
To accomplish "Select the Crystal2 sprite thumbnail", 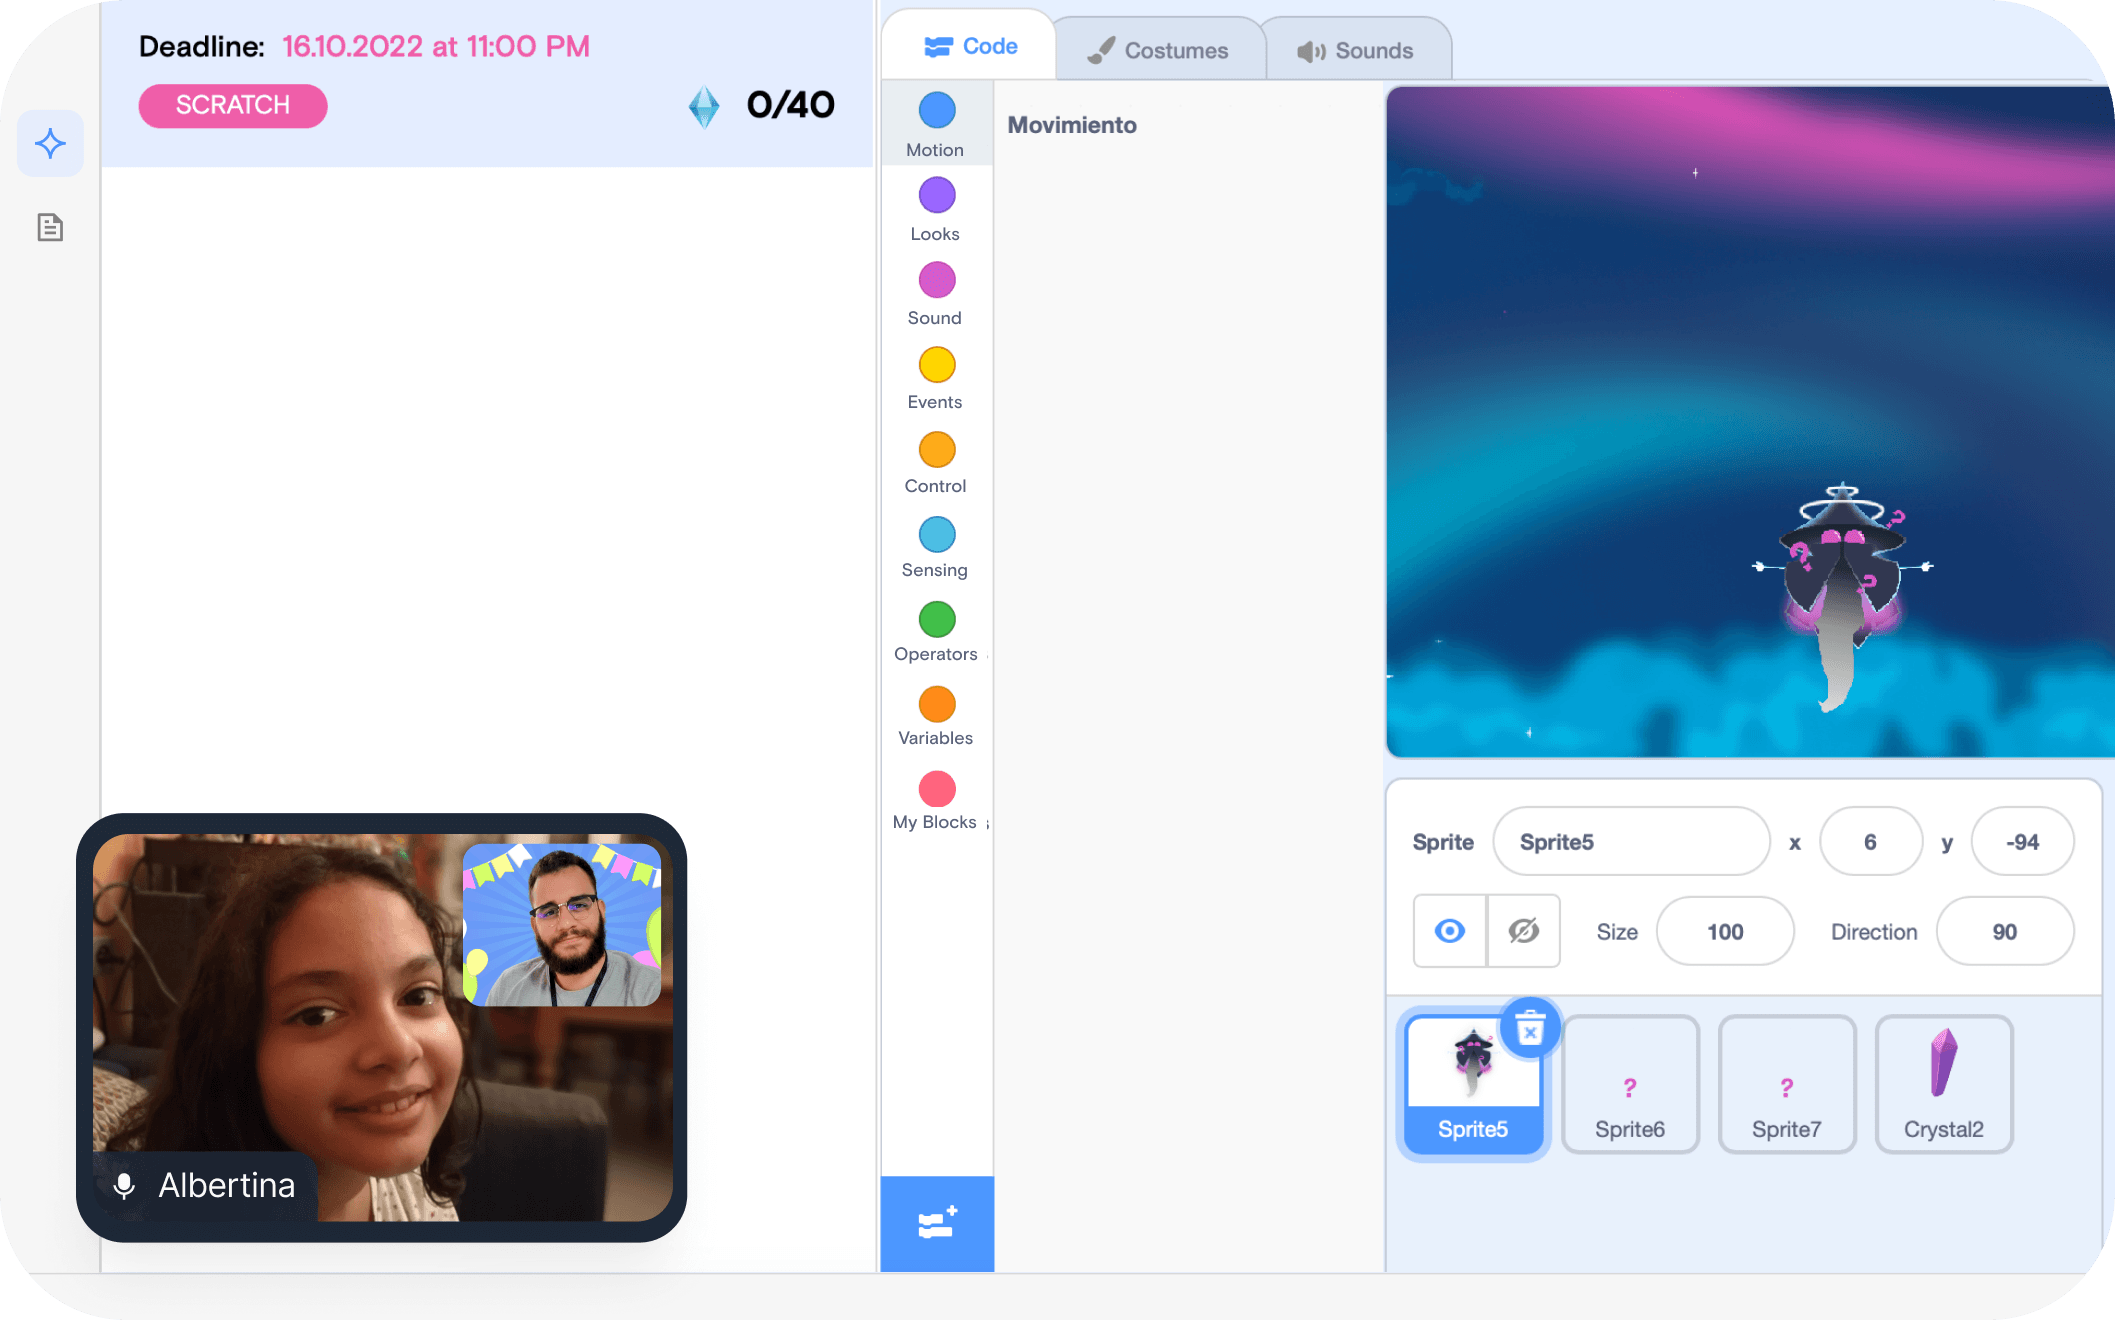I will click(1943, 1084).
